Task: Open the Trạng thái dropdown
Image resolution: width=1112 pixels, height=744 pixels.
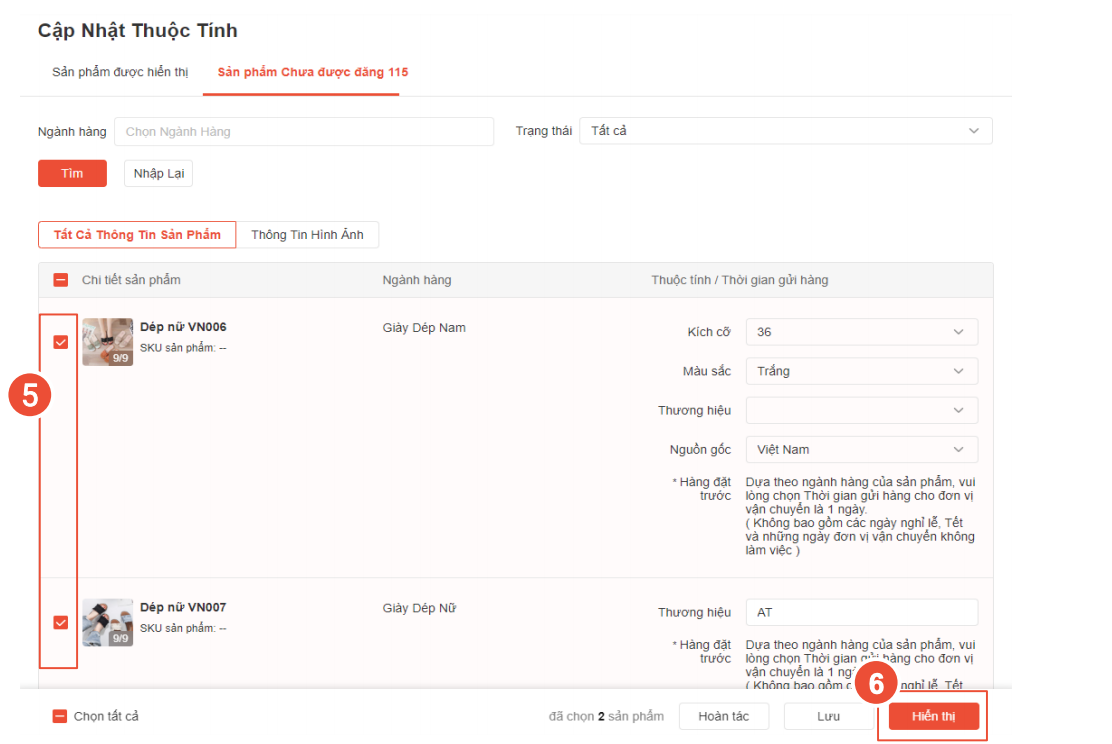Action: point(785,131)
